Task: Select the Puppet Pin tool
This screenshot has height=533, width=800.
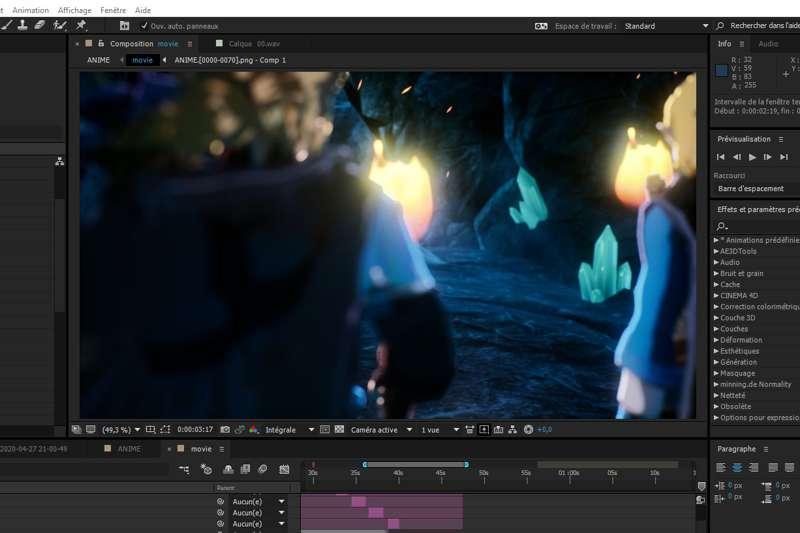Action: point(81,25)
